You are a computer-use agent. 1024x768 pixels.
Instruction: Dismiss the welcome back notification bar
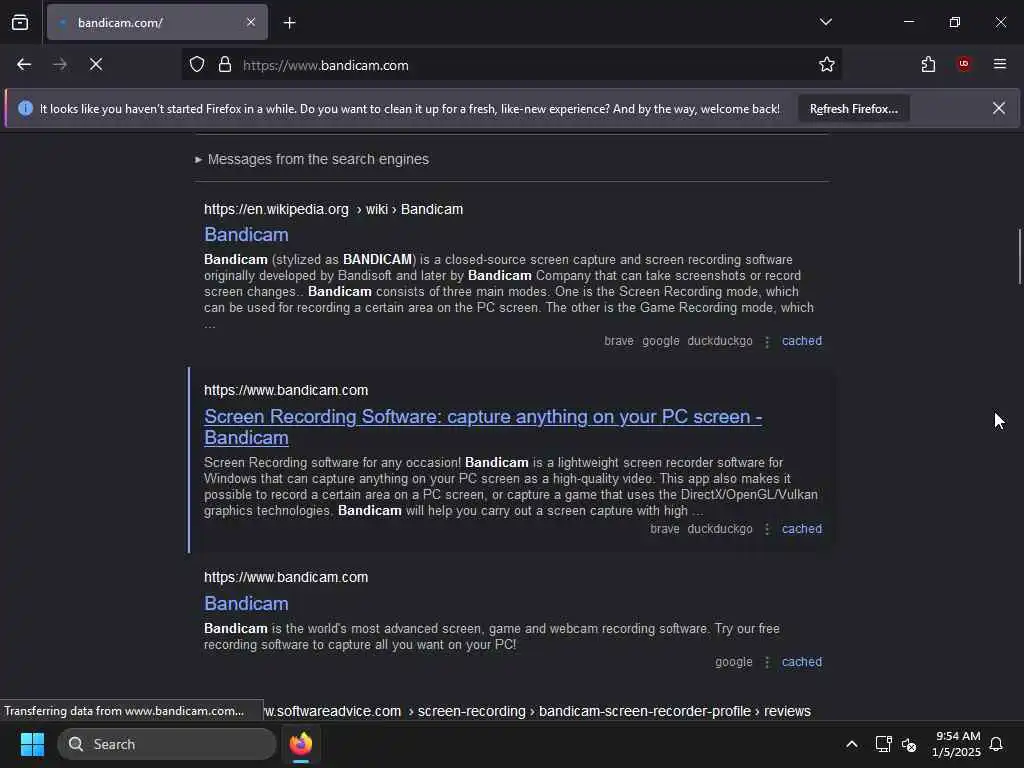pyautogui.click(x=999, y=108)
